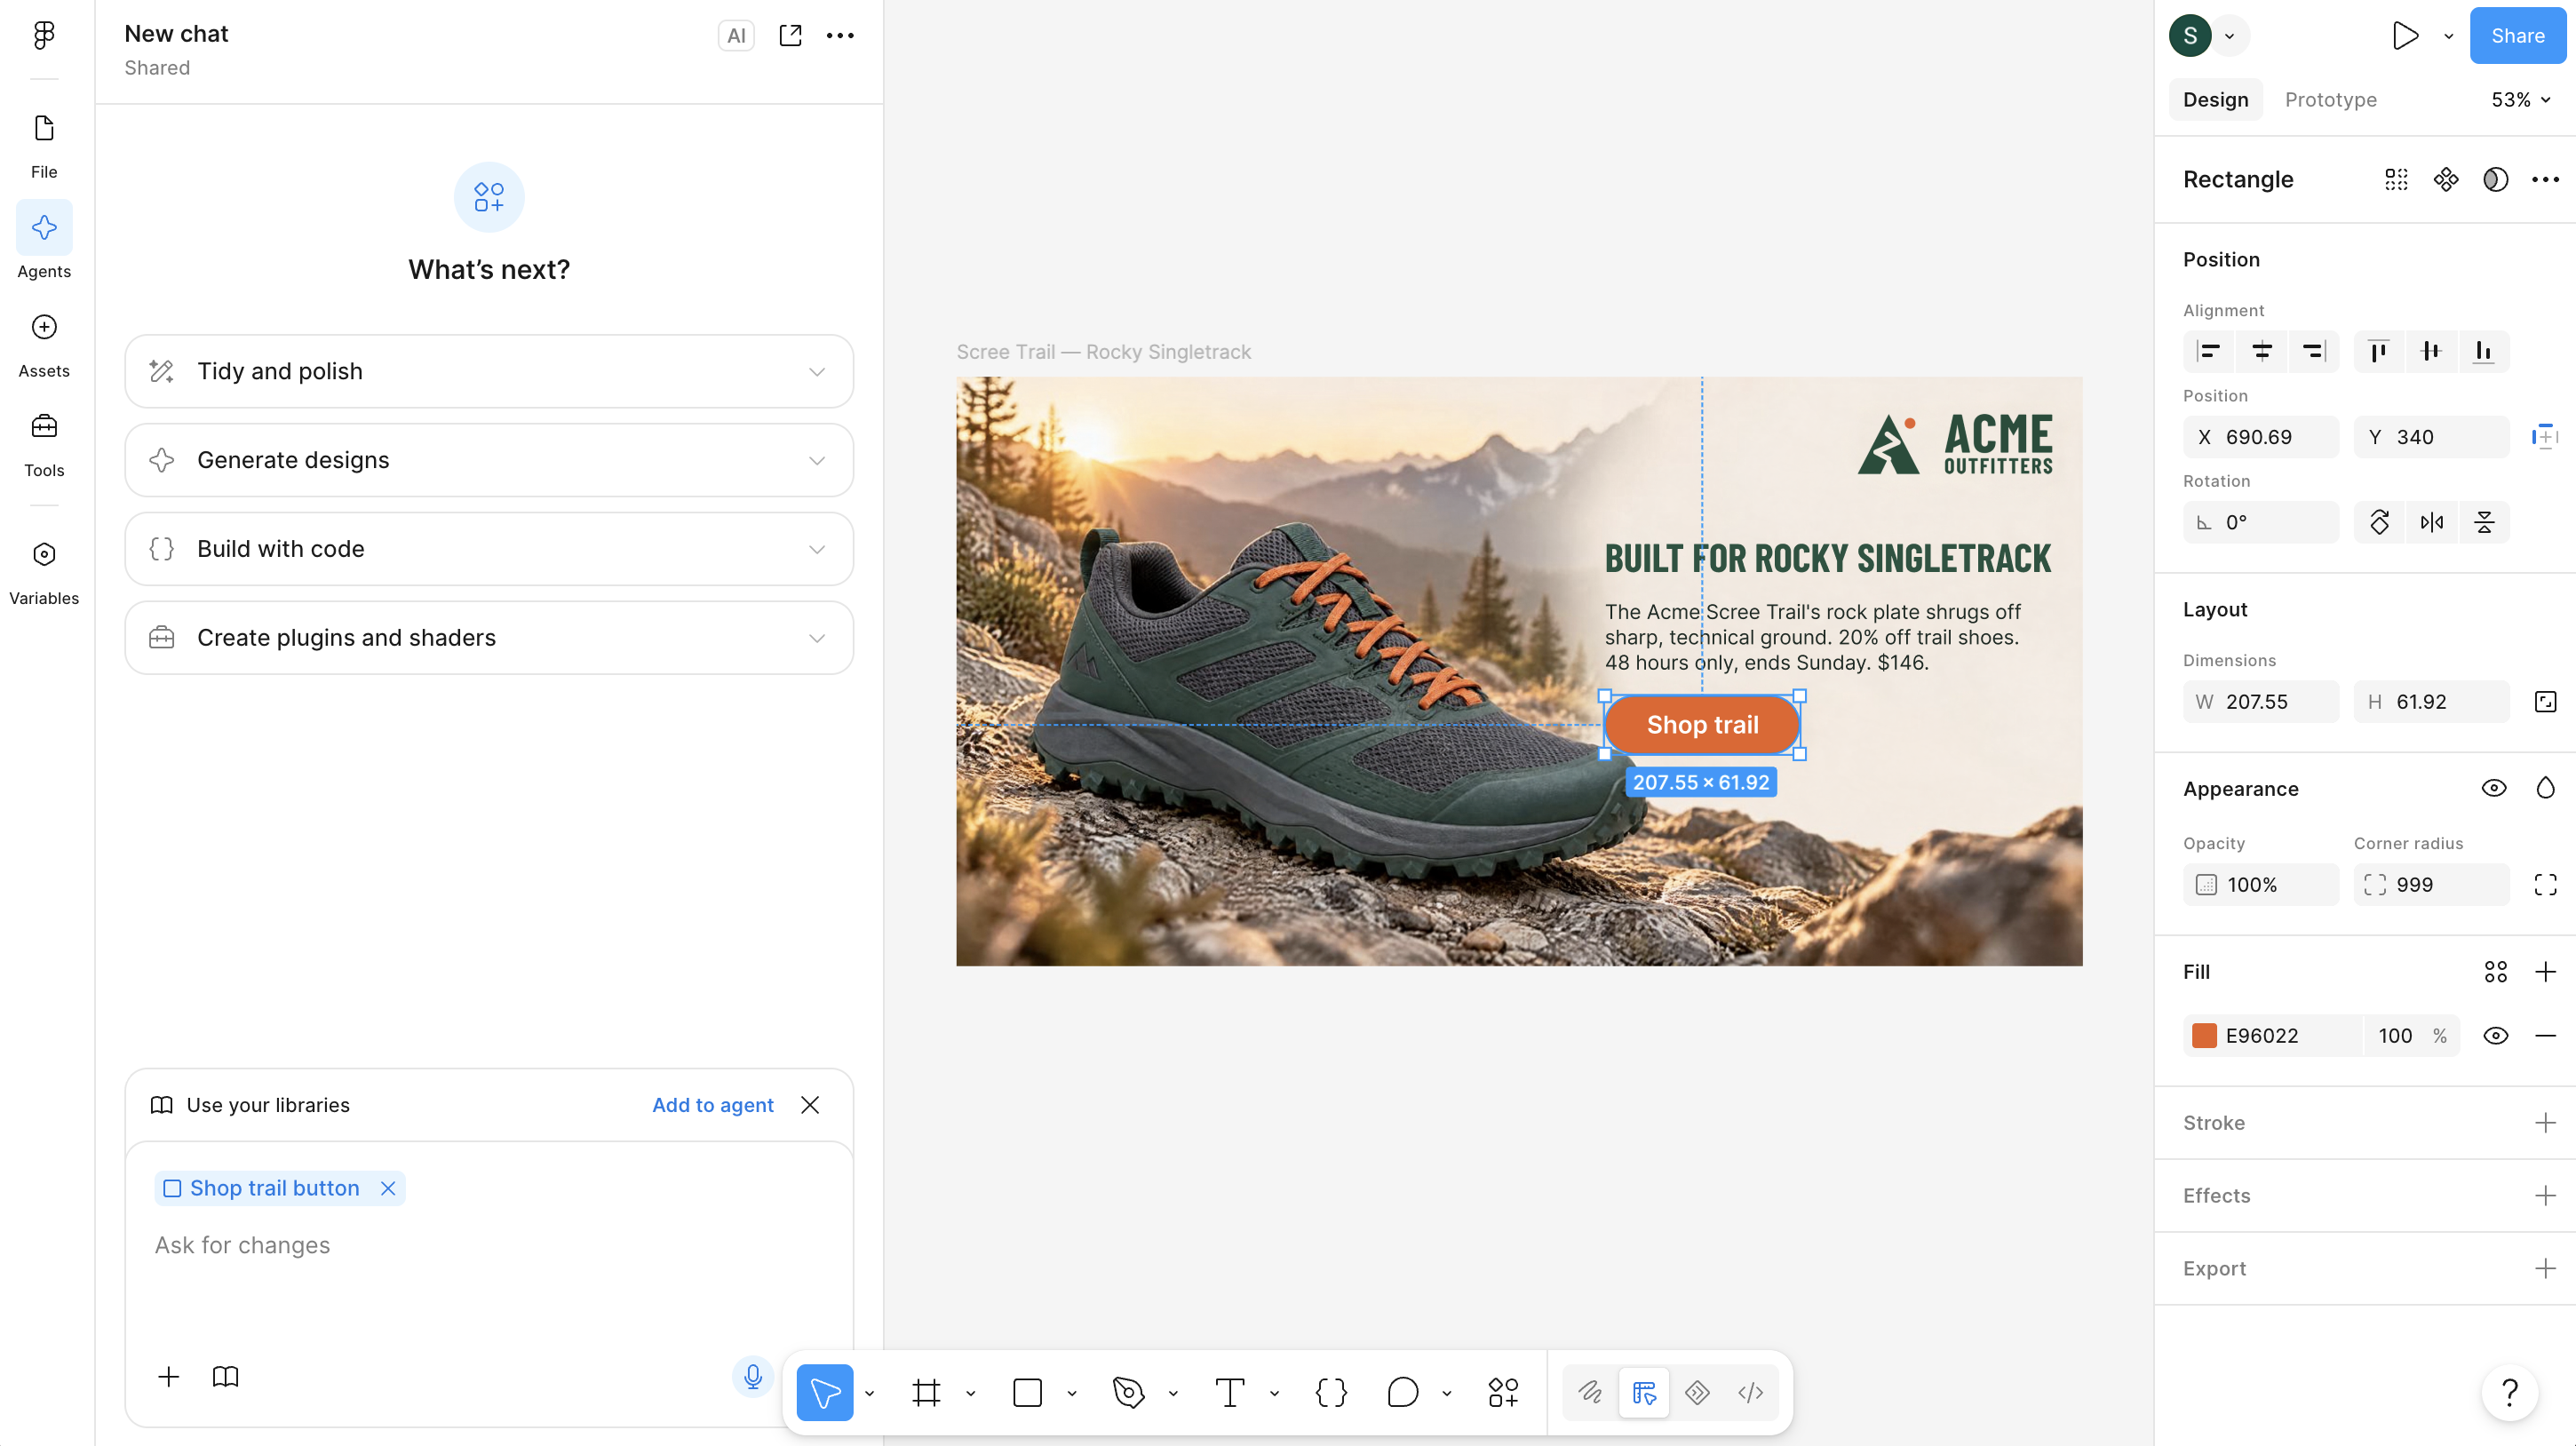Open blend mode droplet in Appearance
Screen dimensions: 2576x1446
(x=2545, y=789)
